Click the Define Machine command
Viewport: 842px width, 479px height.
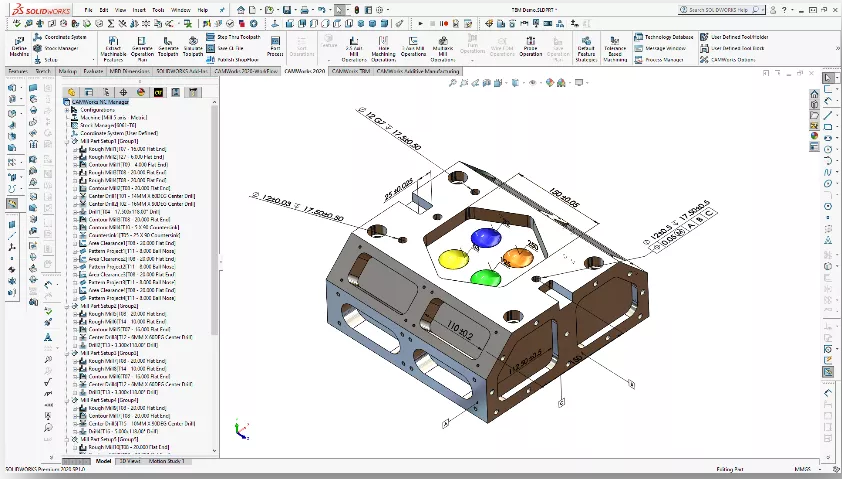pos(19,48)
